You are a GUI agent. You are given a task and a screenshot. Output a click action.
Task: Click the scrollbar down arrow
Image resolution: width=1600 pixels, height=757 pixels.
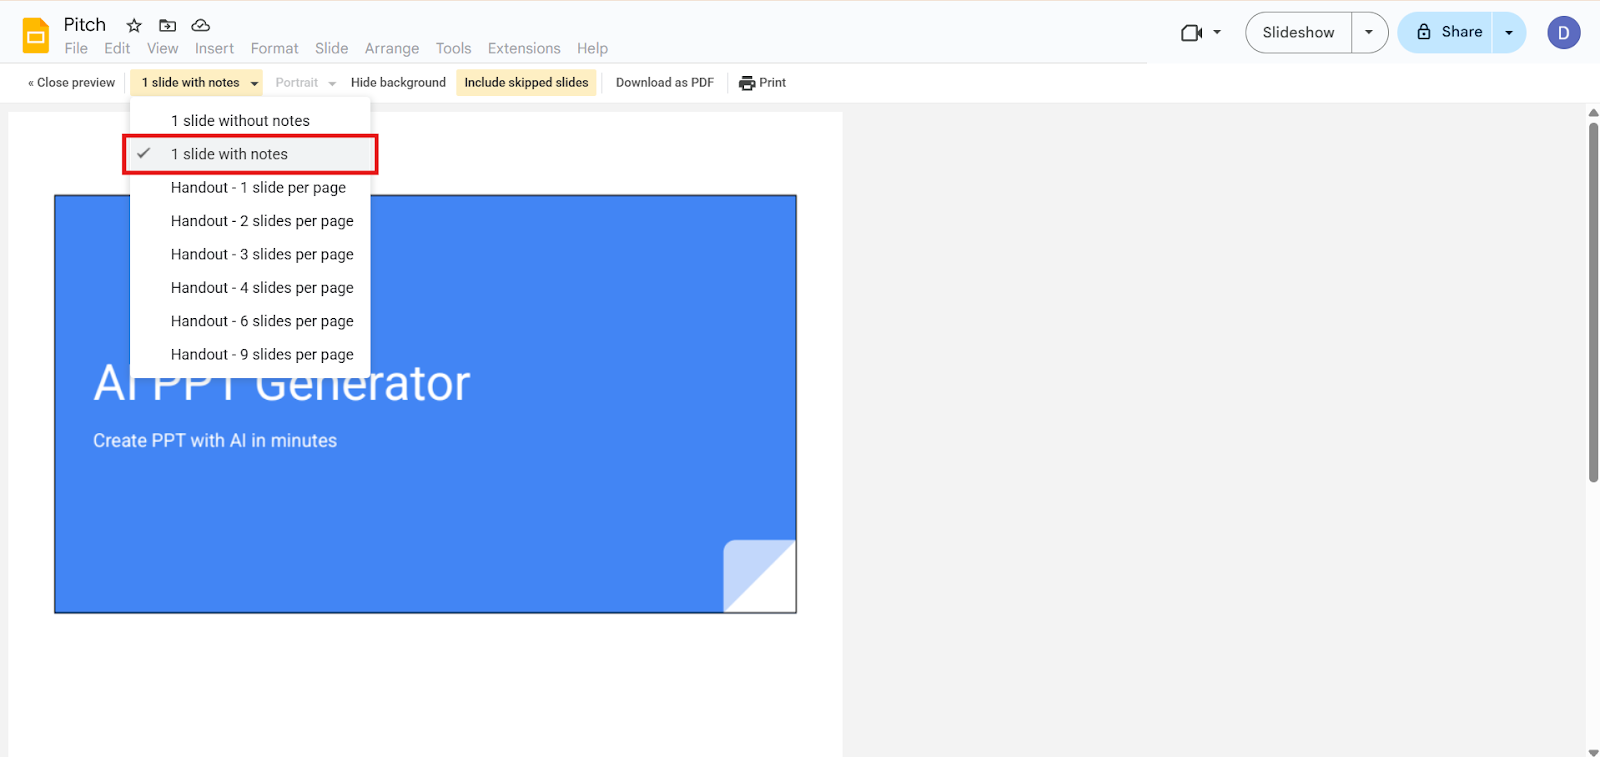coord(1593,752)
